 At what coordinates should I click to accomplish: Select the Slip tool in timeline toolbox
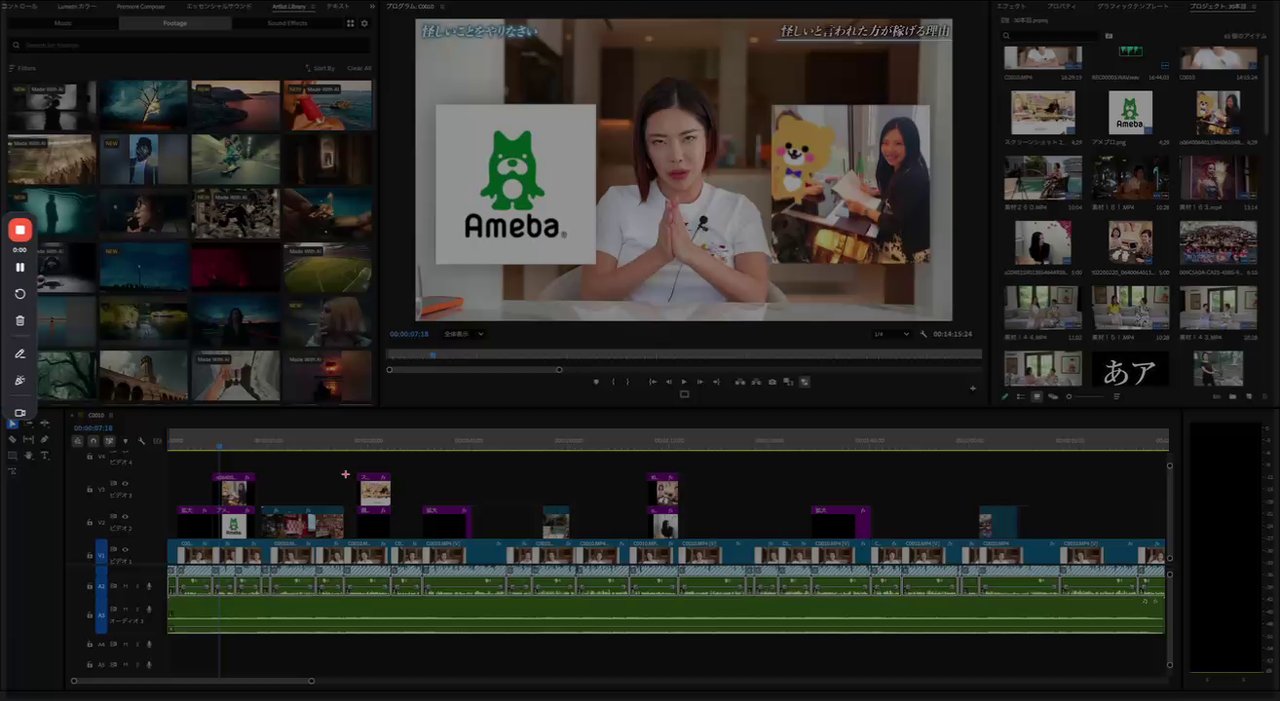(28, 439)
